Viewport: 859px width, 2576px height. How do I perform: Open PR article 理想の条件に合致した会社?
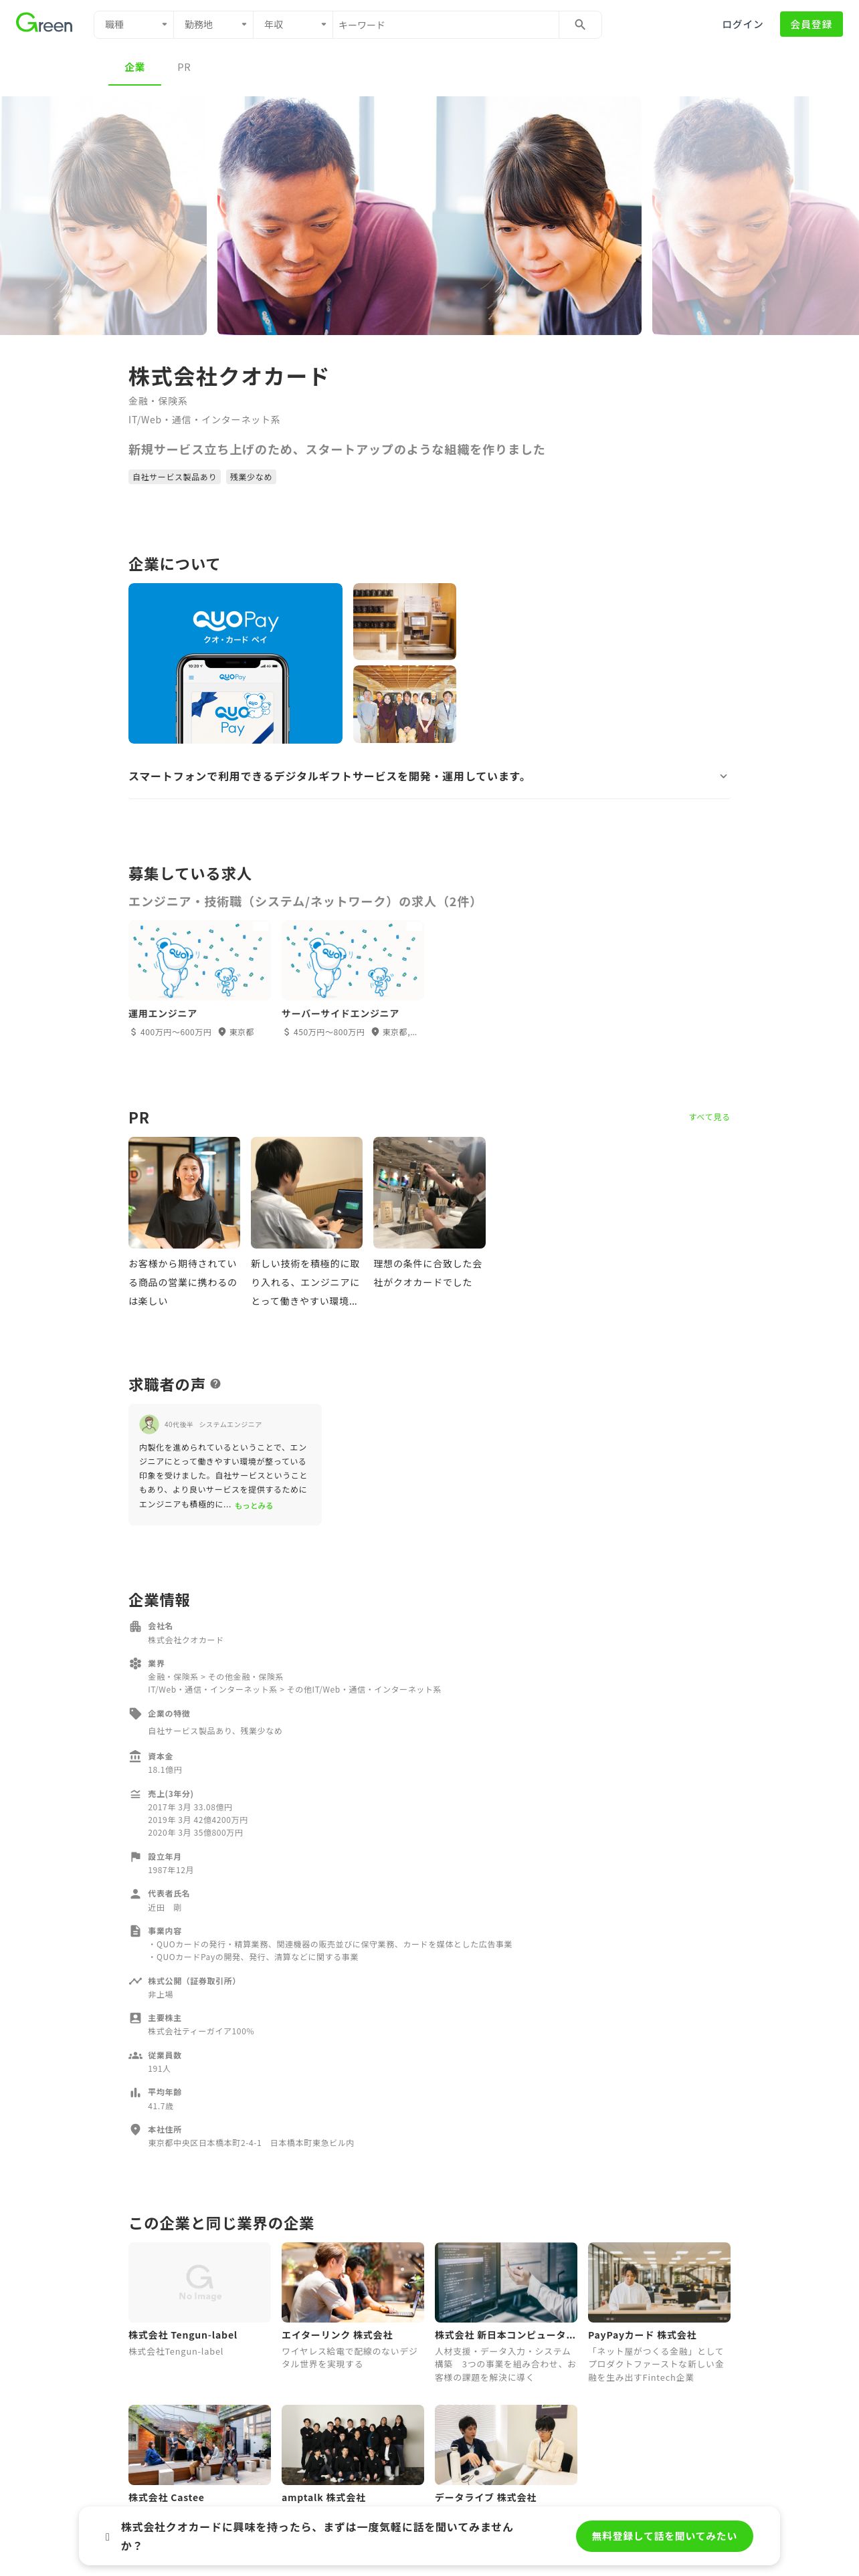(429, 1213)
